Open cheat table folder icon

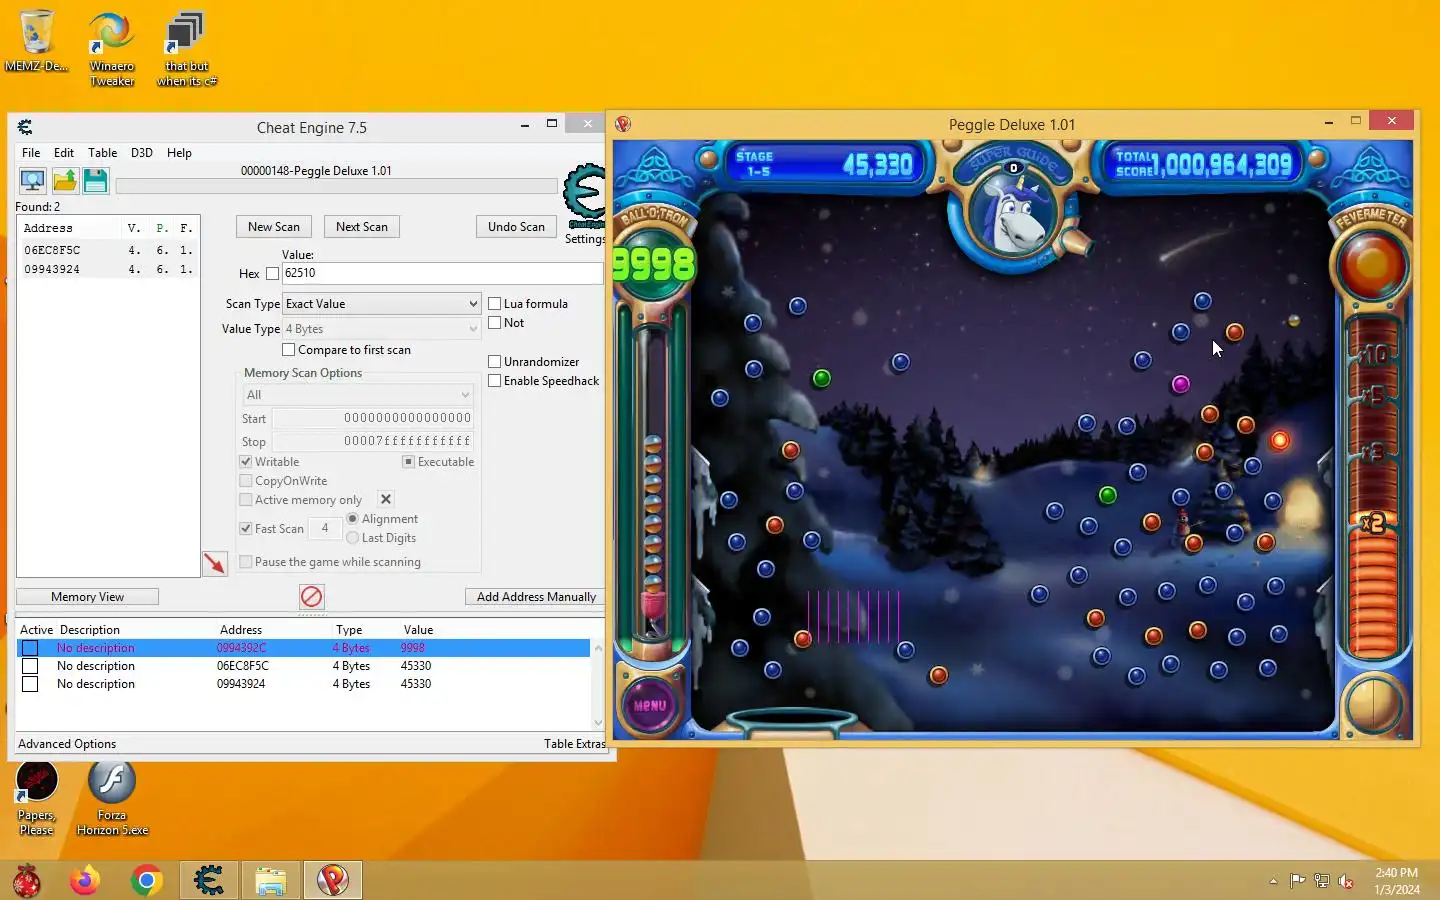click(x=65, y=181)
